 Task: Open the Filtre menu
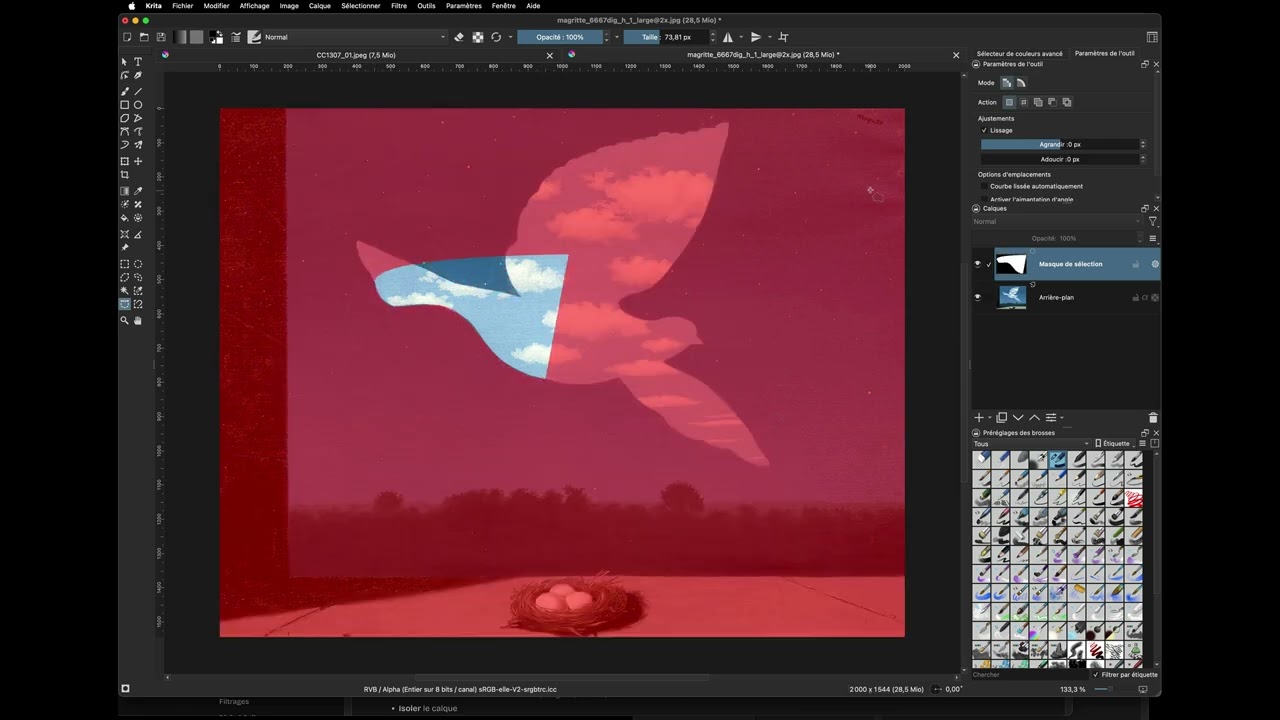click(x=399, y=6)
